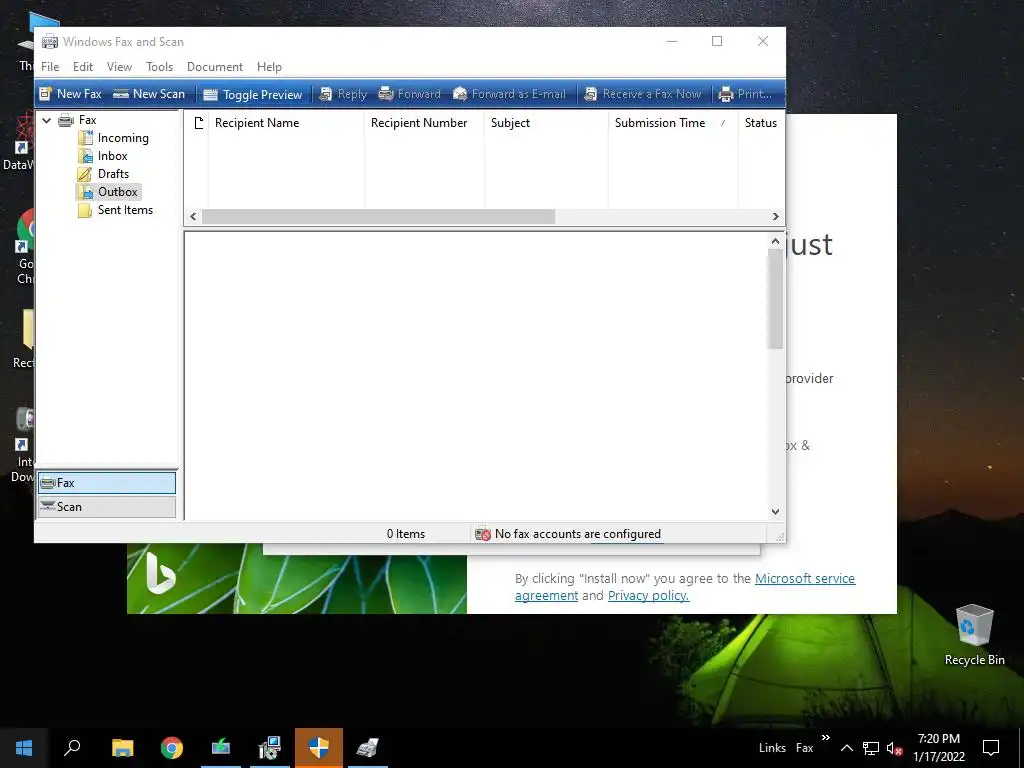Click the preview pane vertical scrollbar thumb

[x=775, y=299]
